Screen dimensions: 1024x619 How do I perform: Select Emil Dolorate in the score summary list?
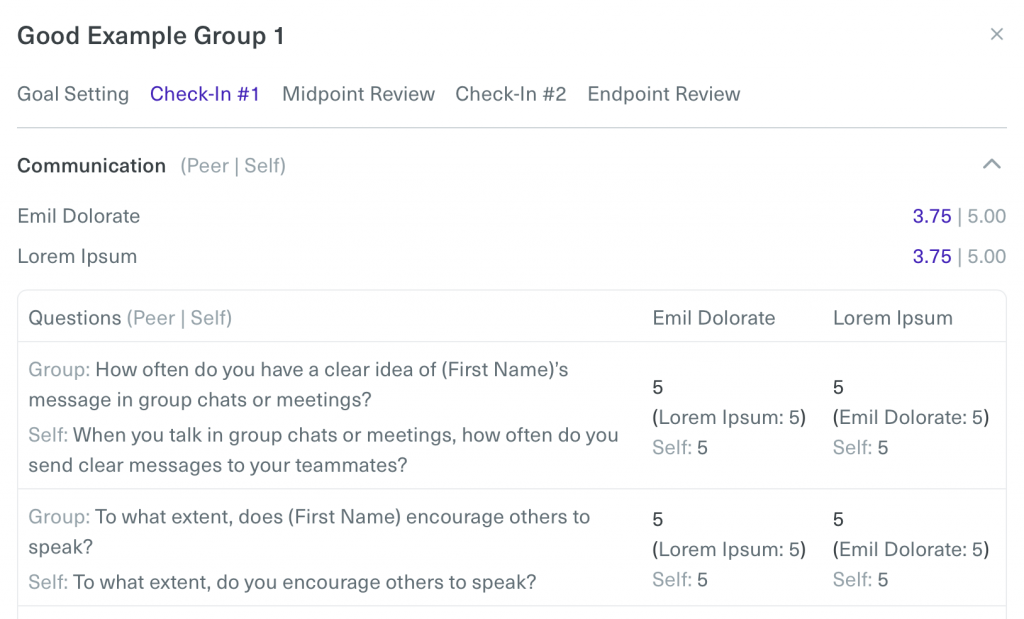pos(79,216)
